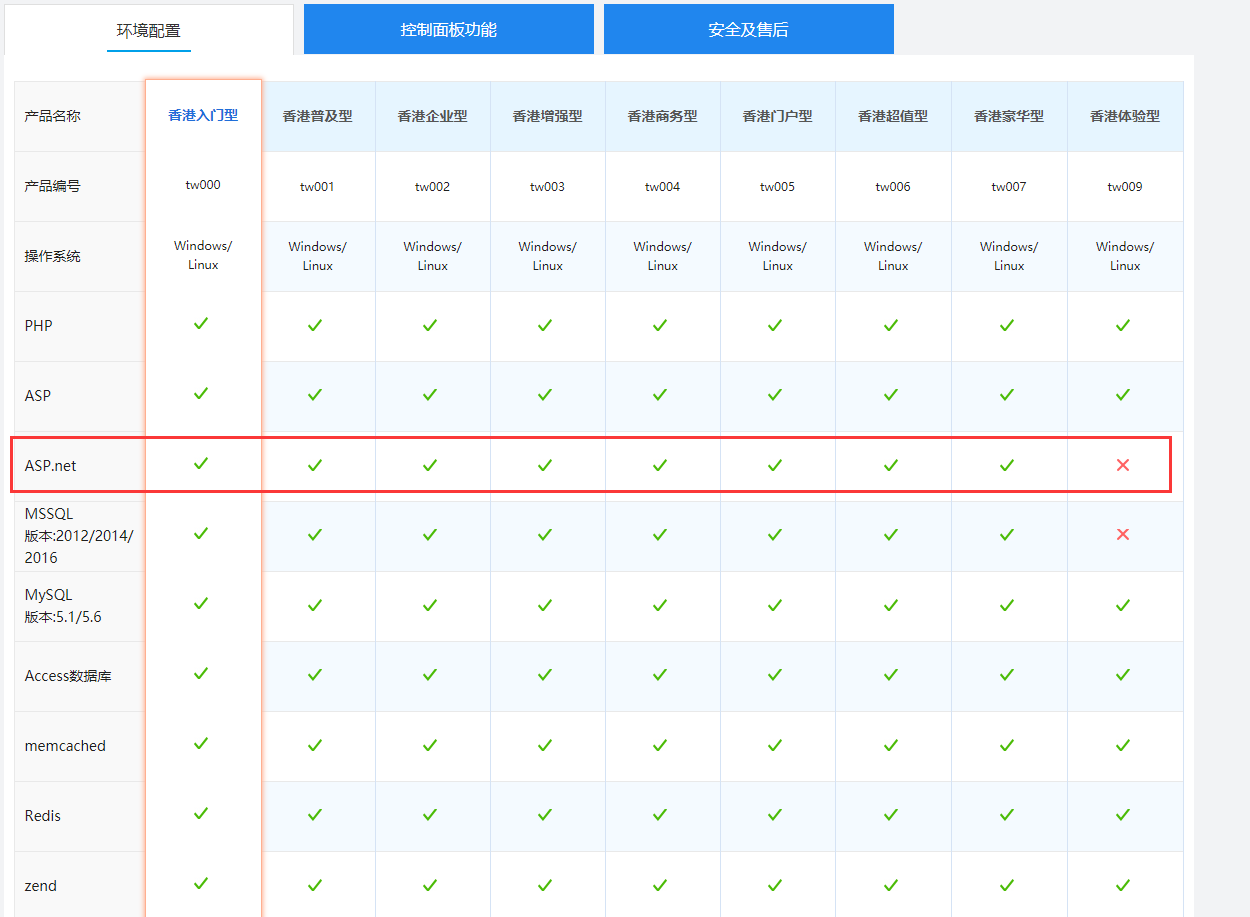This screenshot has width=1250, height=917.
Task: Click the Access数据库 checkmark under 香港家华型
Action: tap(1007, 674)
